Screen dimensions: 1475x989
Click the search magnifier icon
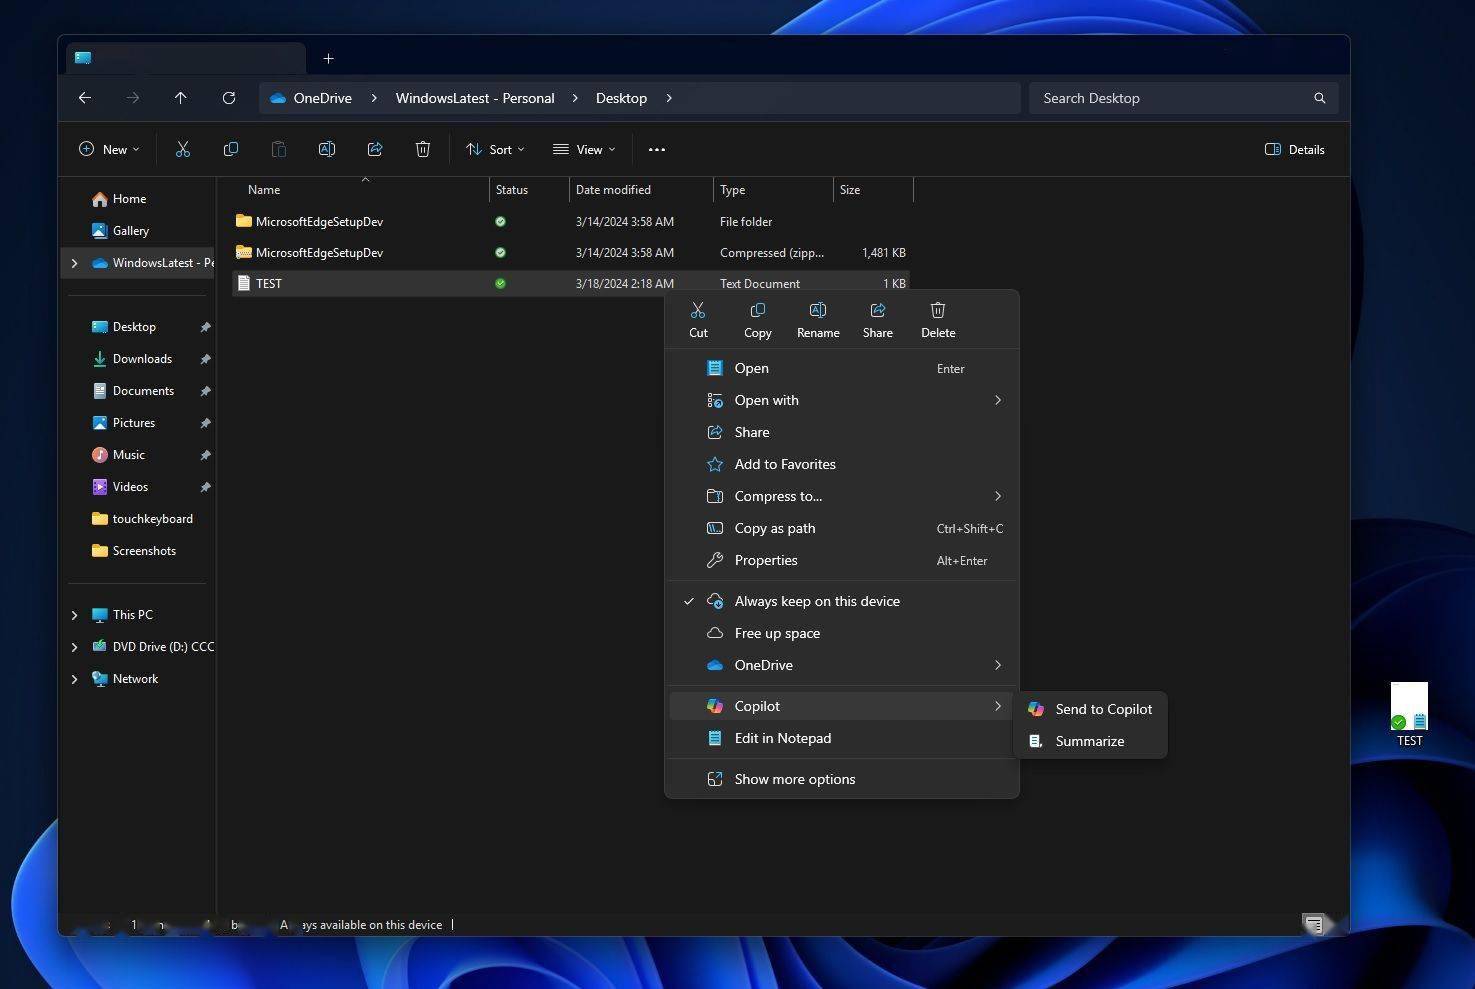(x=1320, y=98)
